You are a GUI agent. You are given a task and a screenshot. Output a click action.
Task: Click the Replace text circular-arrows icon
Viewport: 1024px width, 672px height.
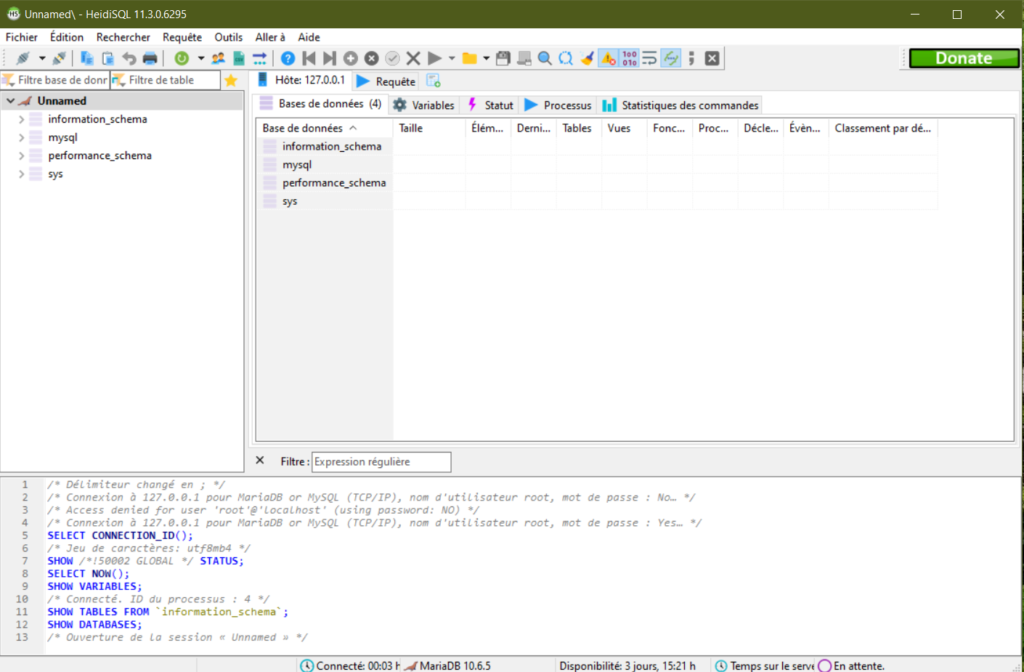[x=566, y=58]
